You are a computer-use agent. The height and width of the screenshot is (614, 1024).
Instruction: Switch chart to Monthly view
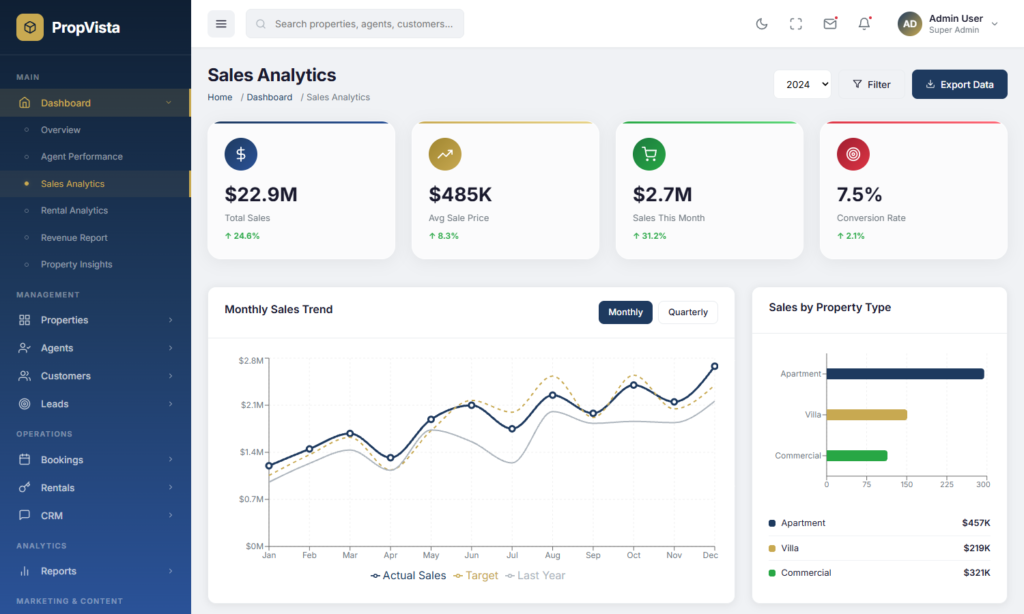pos(626,312)
